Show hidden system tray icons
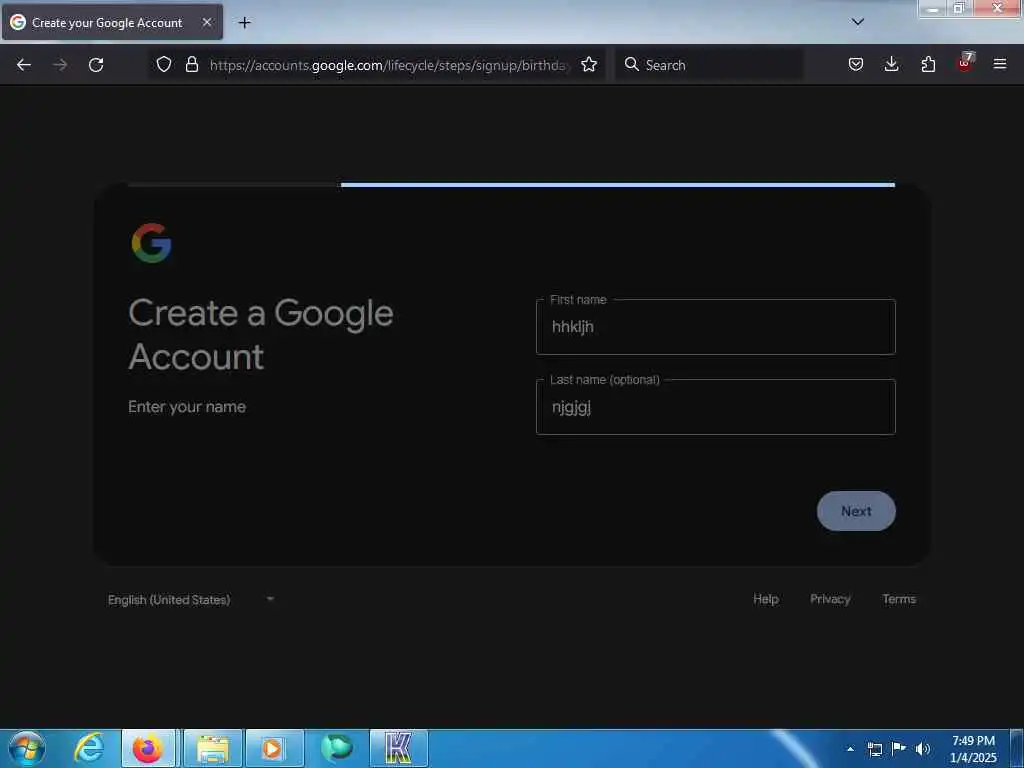The image size is (1024, 768). coord(850,749)
